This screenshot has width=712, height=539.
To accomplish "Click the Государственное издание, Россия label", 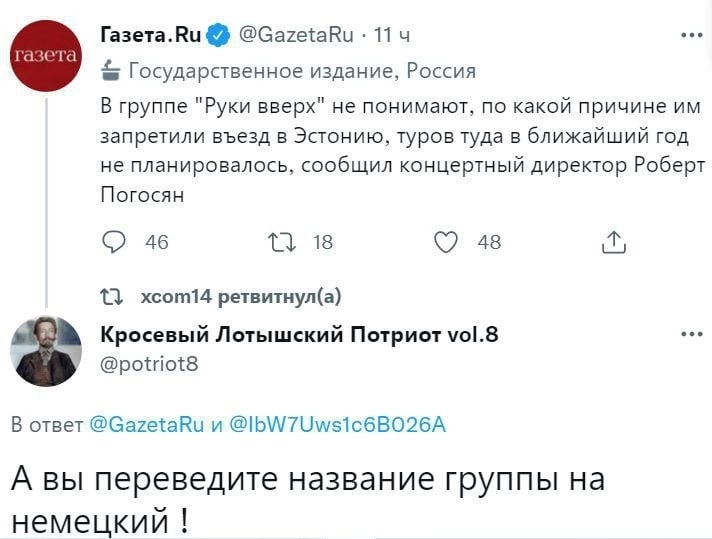I will point(303,71).
